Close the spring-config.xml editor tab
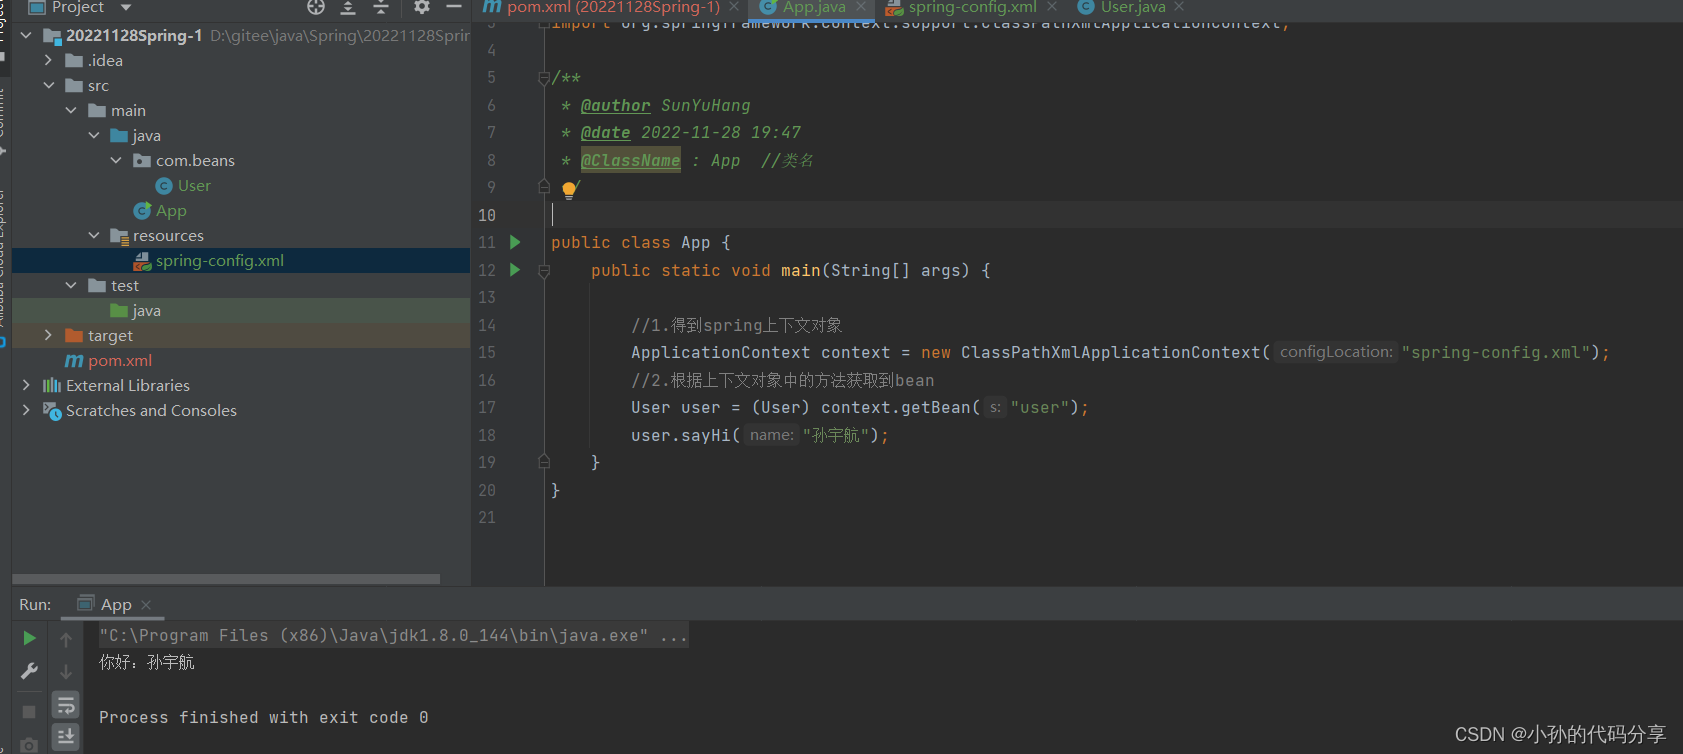Image resolution: width=1683 pixels, height=754 pixels. pyautogui.click(x=1052, y=7)
